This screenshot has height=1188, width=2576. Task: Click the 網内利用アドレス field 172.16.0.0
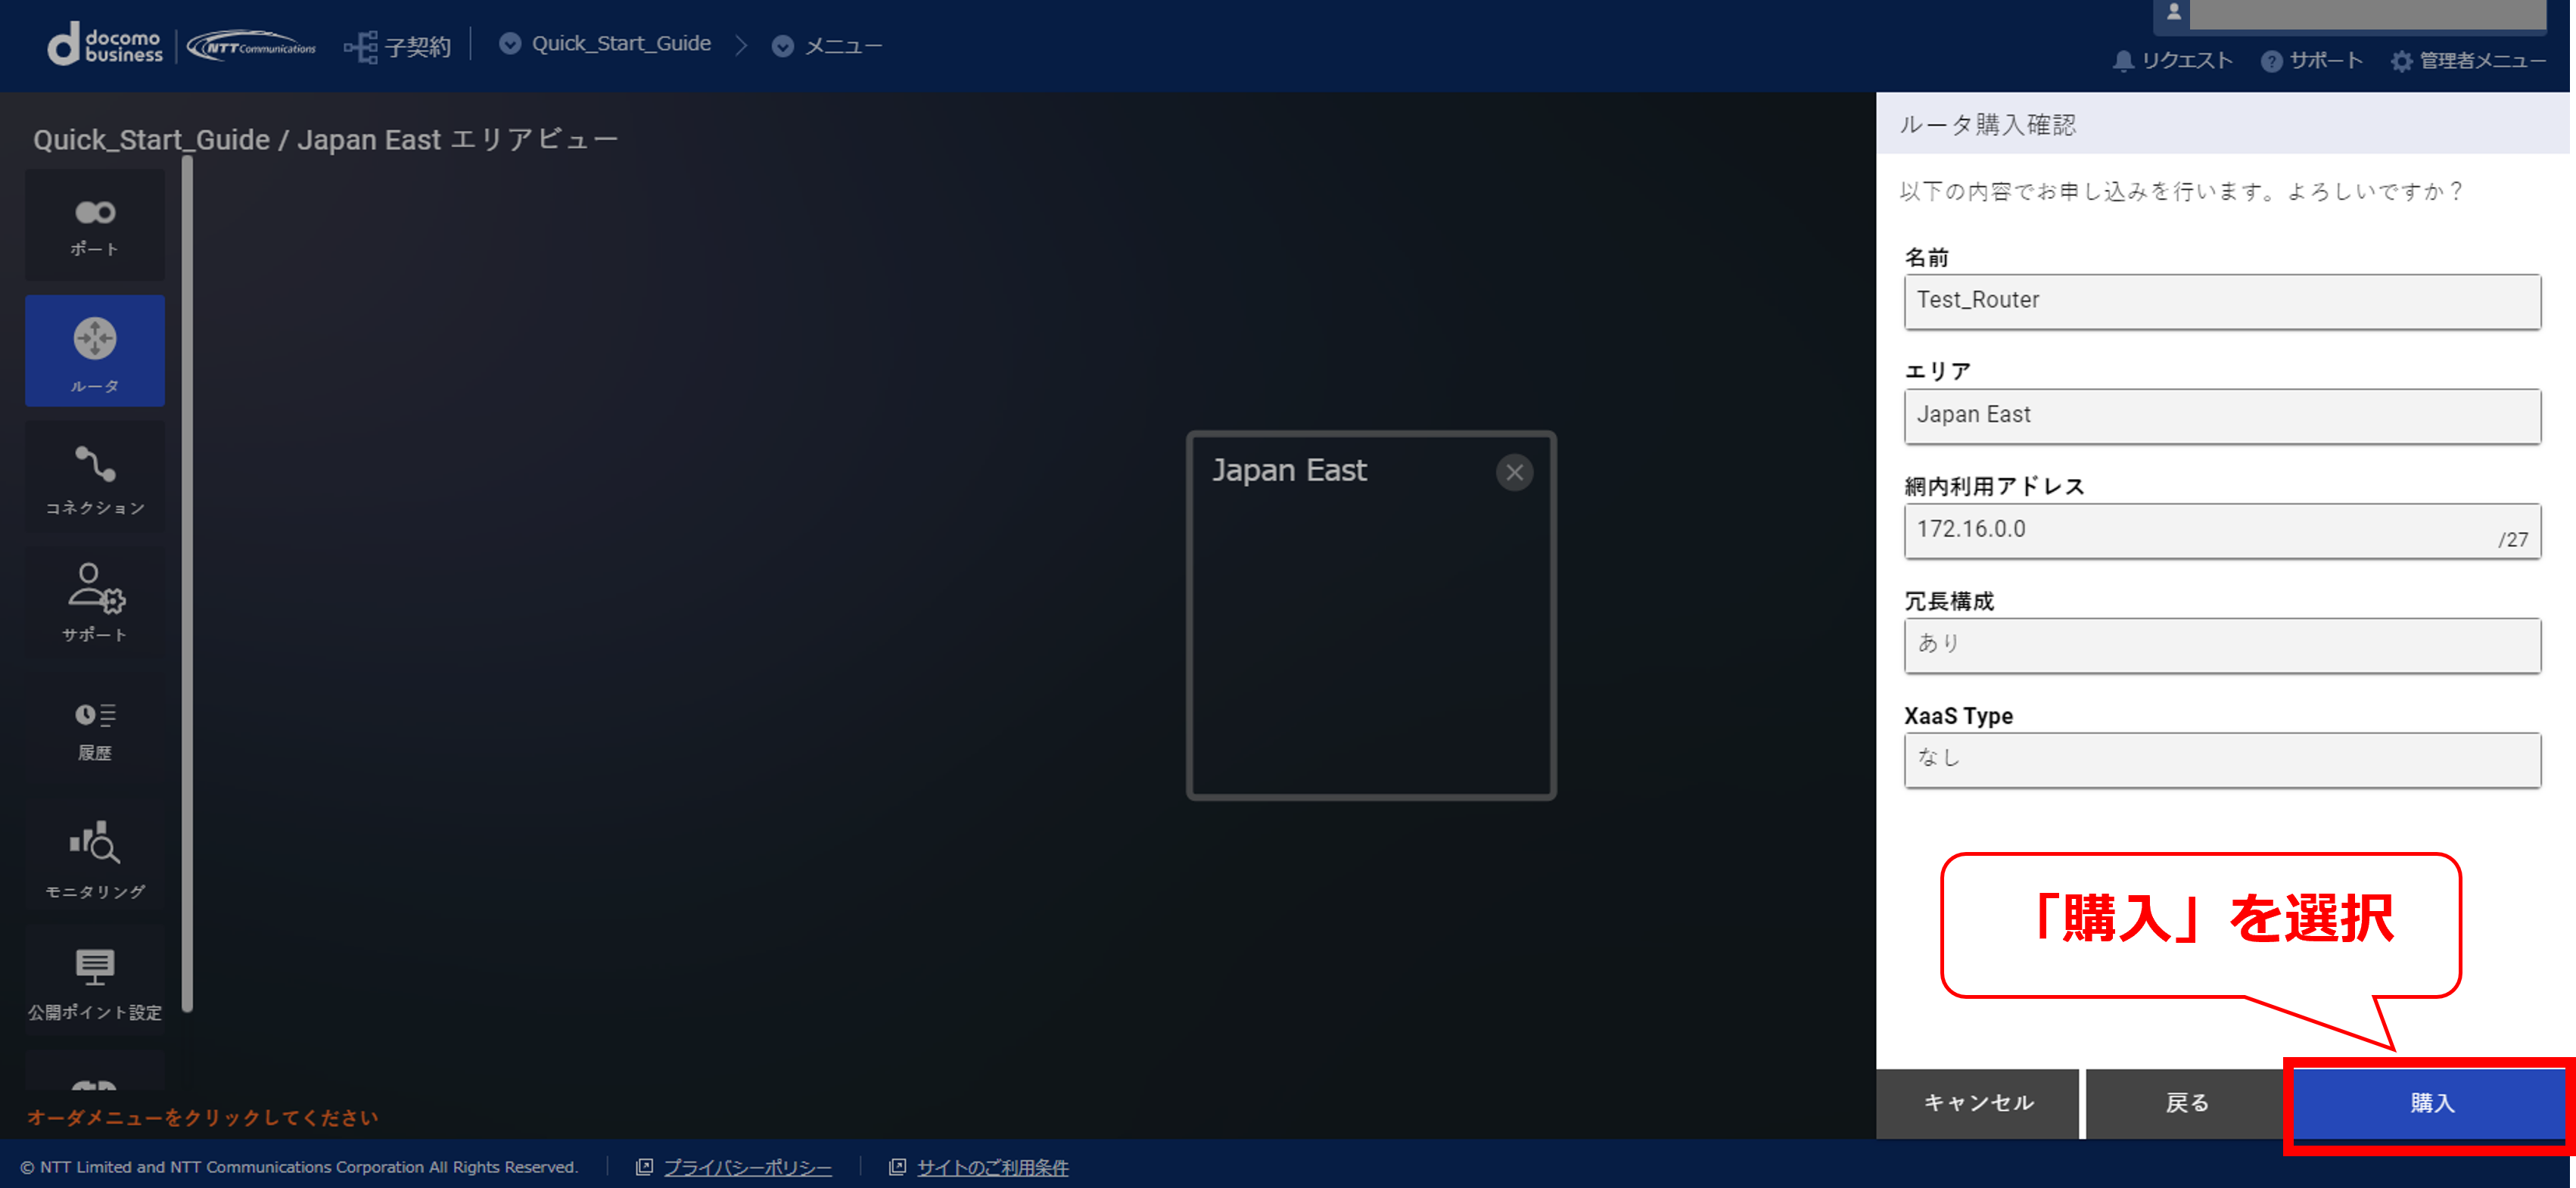click(2222, 530)
